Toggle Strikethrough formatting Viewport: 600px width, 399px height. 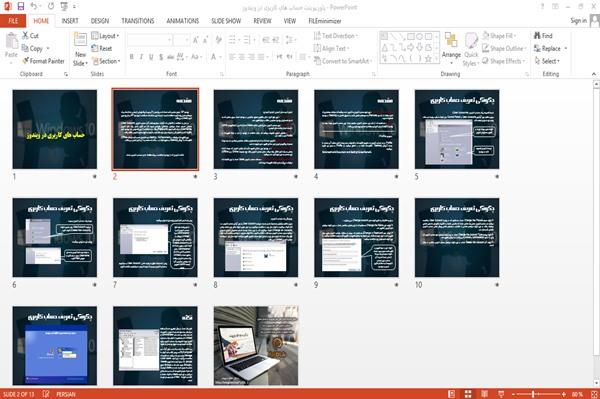point(170,57)
